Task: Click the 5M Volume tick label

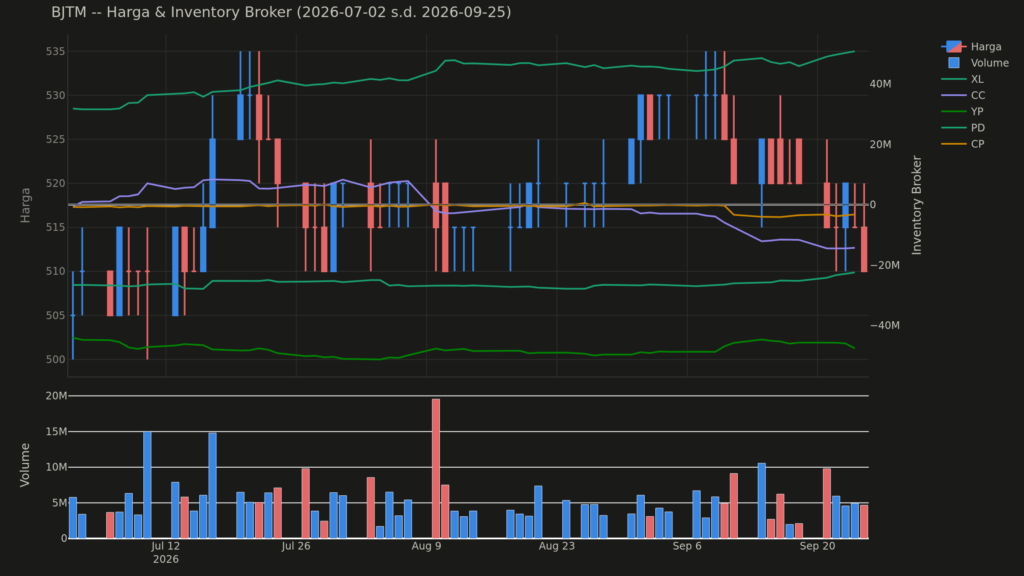Action: click(x=59, y=503)
